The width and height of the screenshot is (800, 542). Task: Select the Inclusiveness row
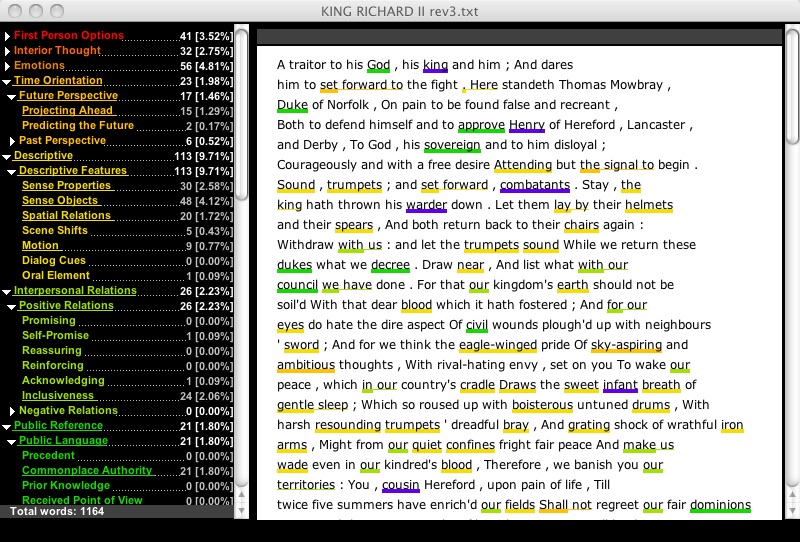click(127, 396)
